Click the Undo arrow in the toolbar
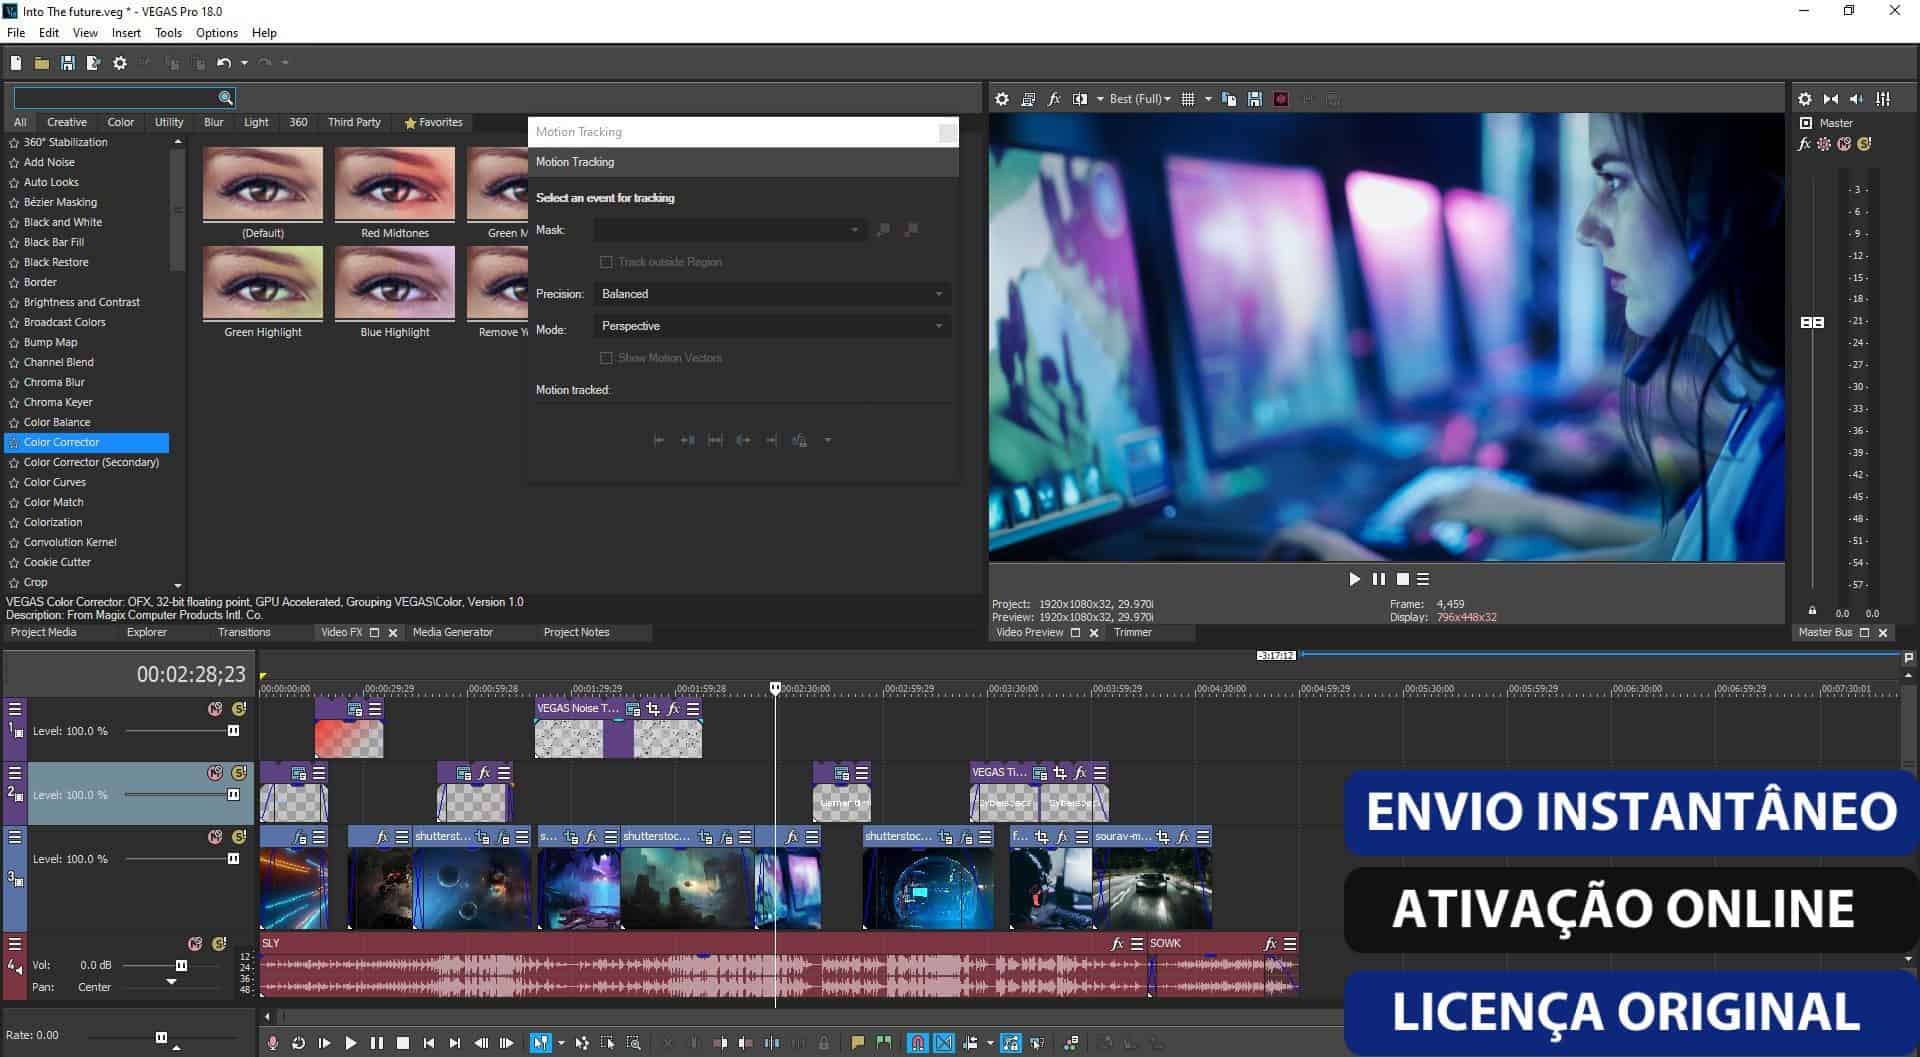The image size is (1920, 1057). [x=224, y=63]
